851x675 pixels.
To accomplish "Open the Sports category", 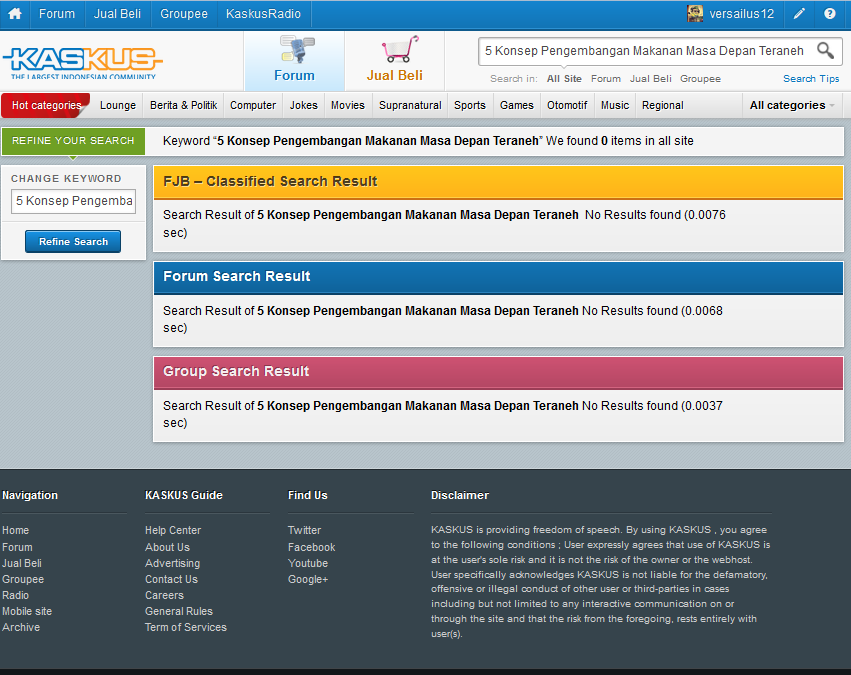I will 469,105.
